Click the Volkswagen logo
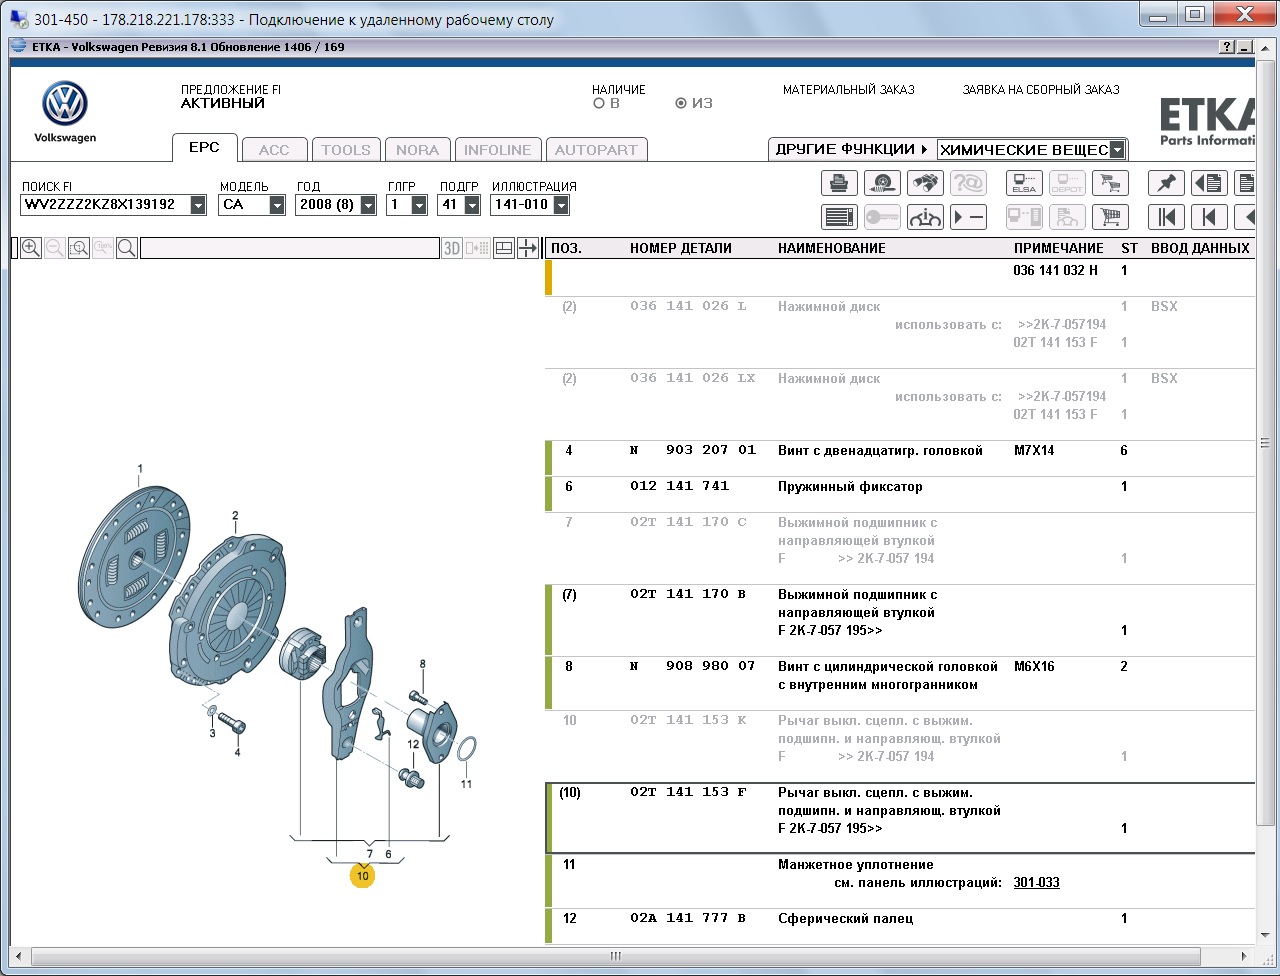Screen dimensions: 1280x976 click(65, 104)
